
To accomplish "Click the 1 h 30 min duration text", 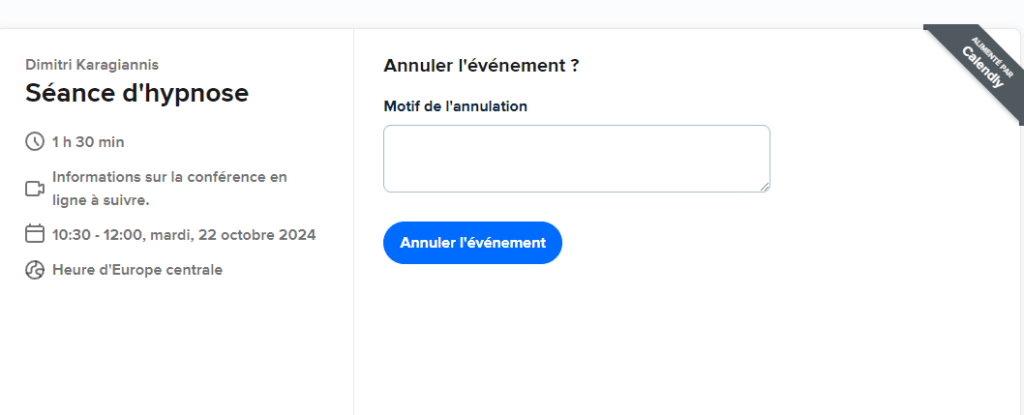I will pos(88,142).
